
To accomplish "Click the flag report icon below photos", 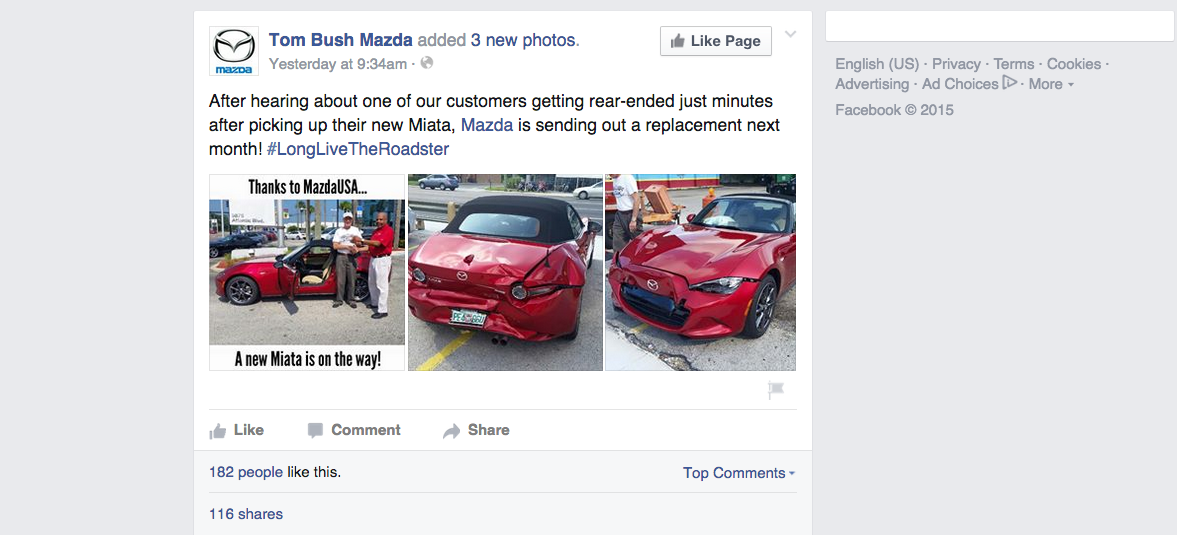I will coord(776,390).
